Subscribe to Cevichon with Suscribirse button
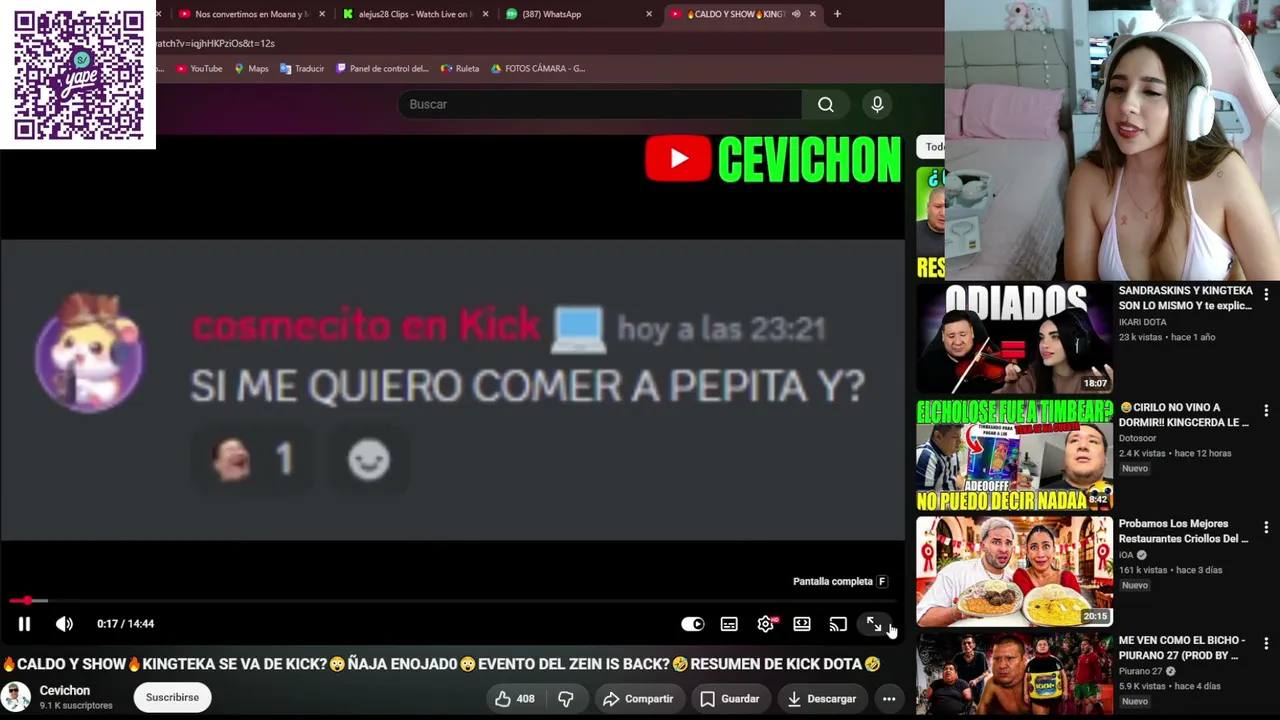Viewport: 1280px width, 720px height. pos(172,697)
